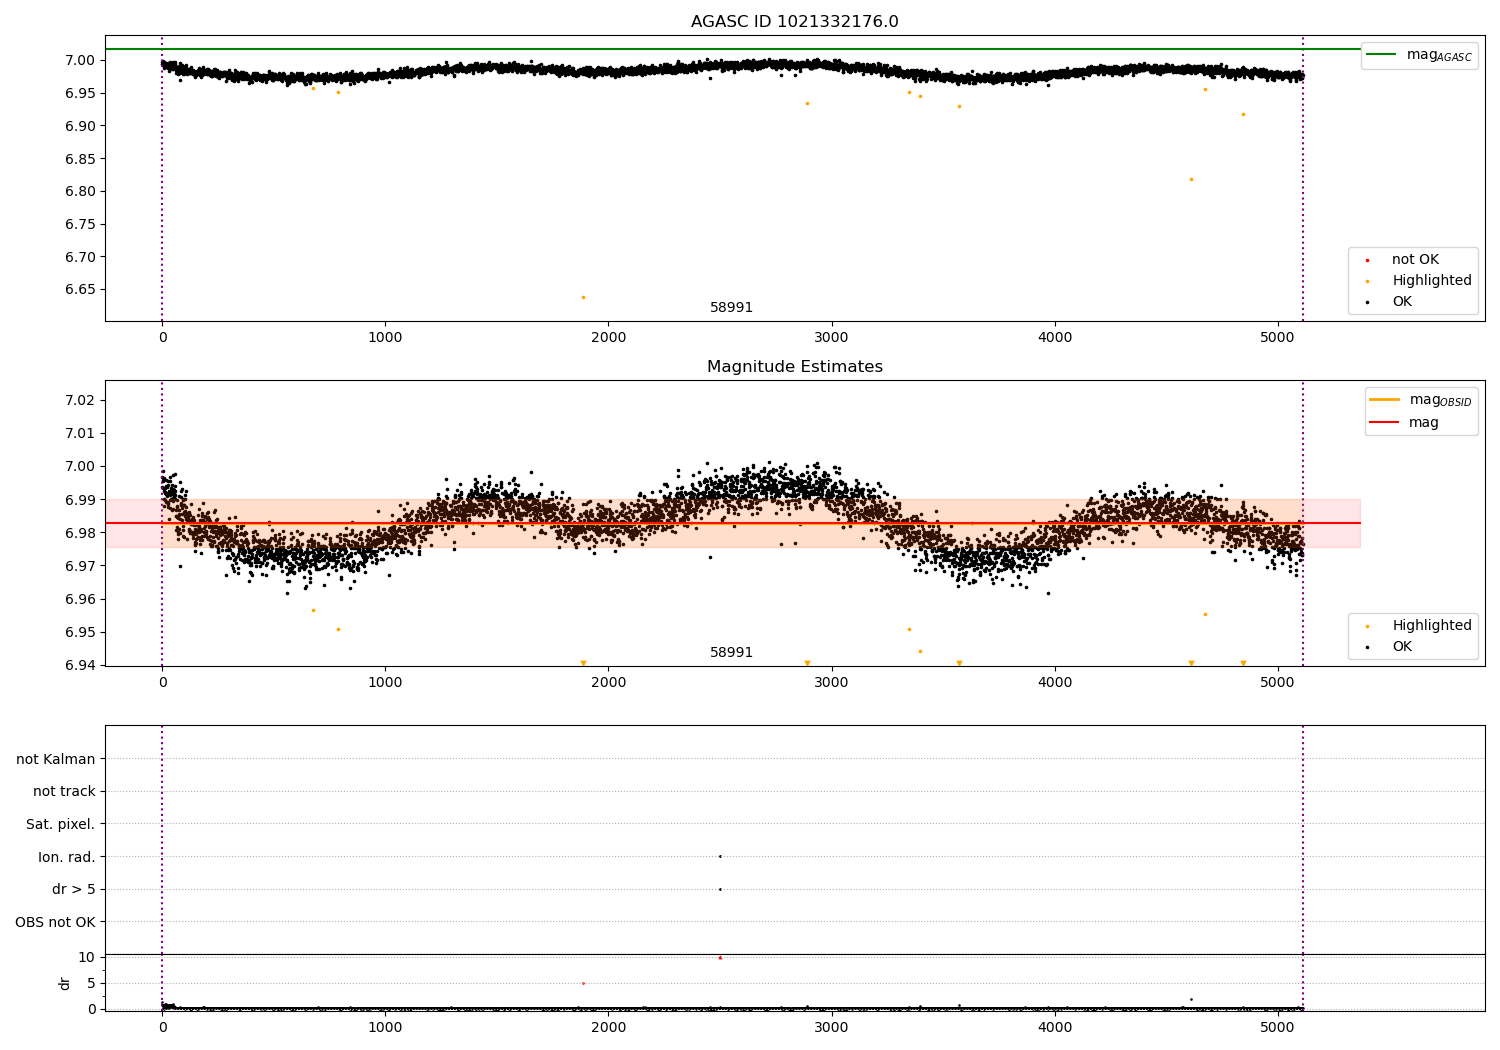Select 'OK' entry below Highlighted in top plot legend
Screen dimensions: 1500x1050
[1402, 302]
